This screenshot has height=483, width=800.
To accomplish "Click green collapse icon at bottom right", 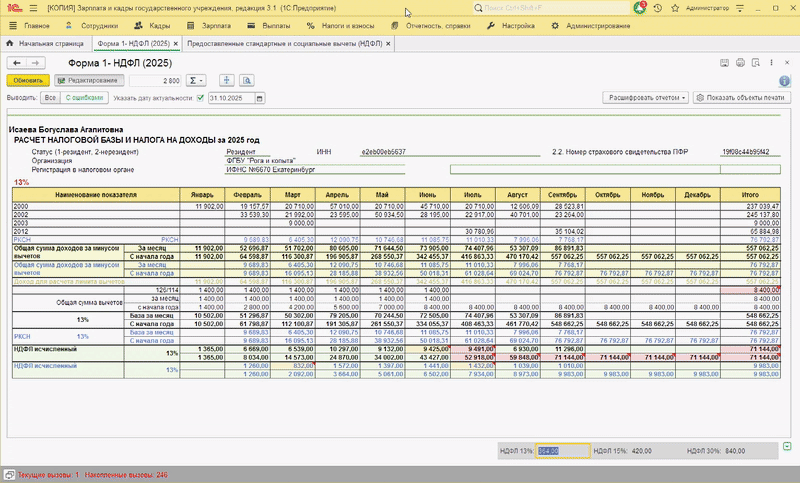I will [x=787, y=446].
